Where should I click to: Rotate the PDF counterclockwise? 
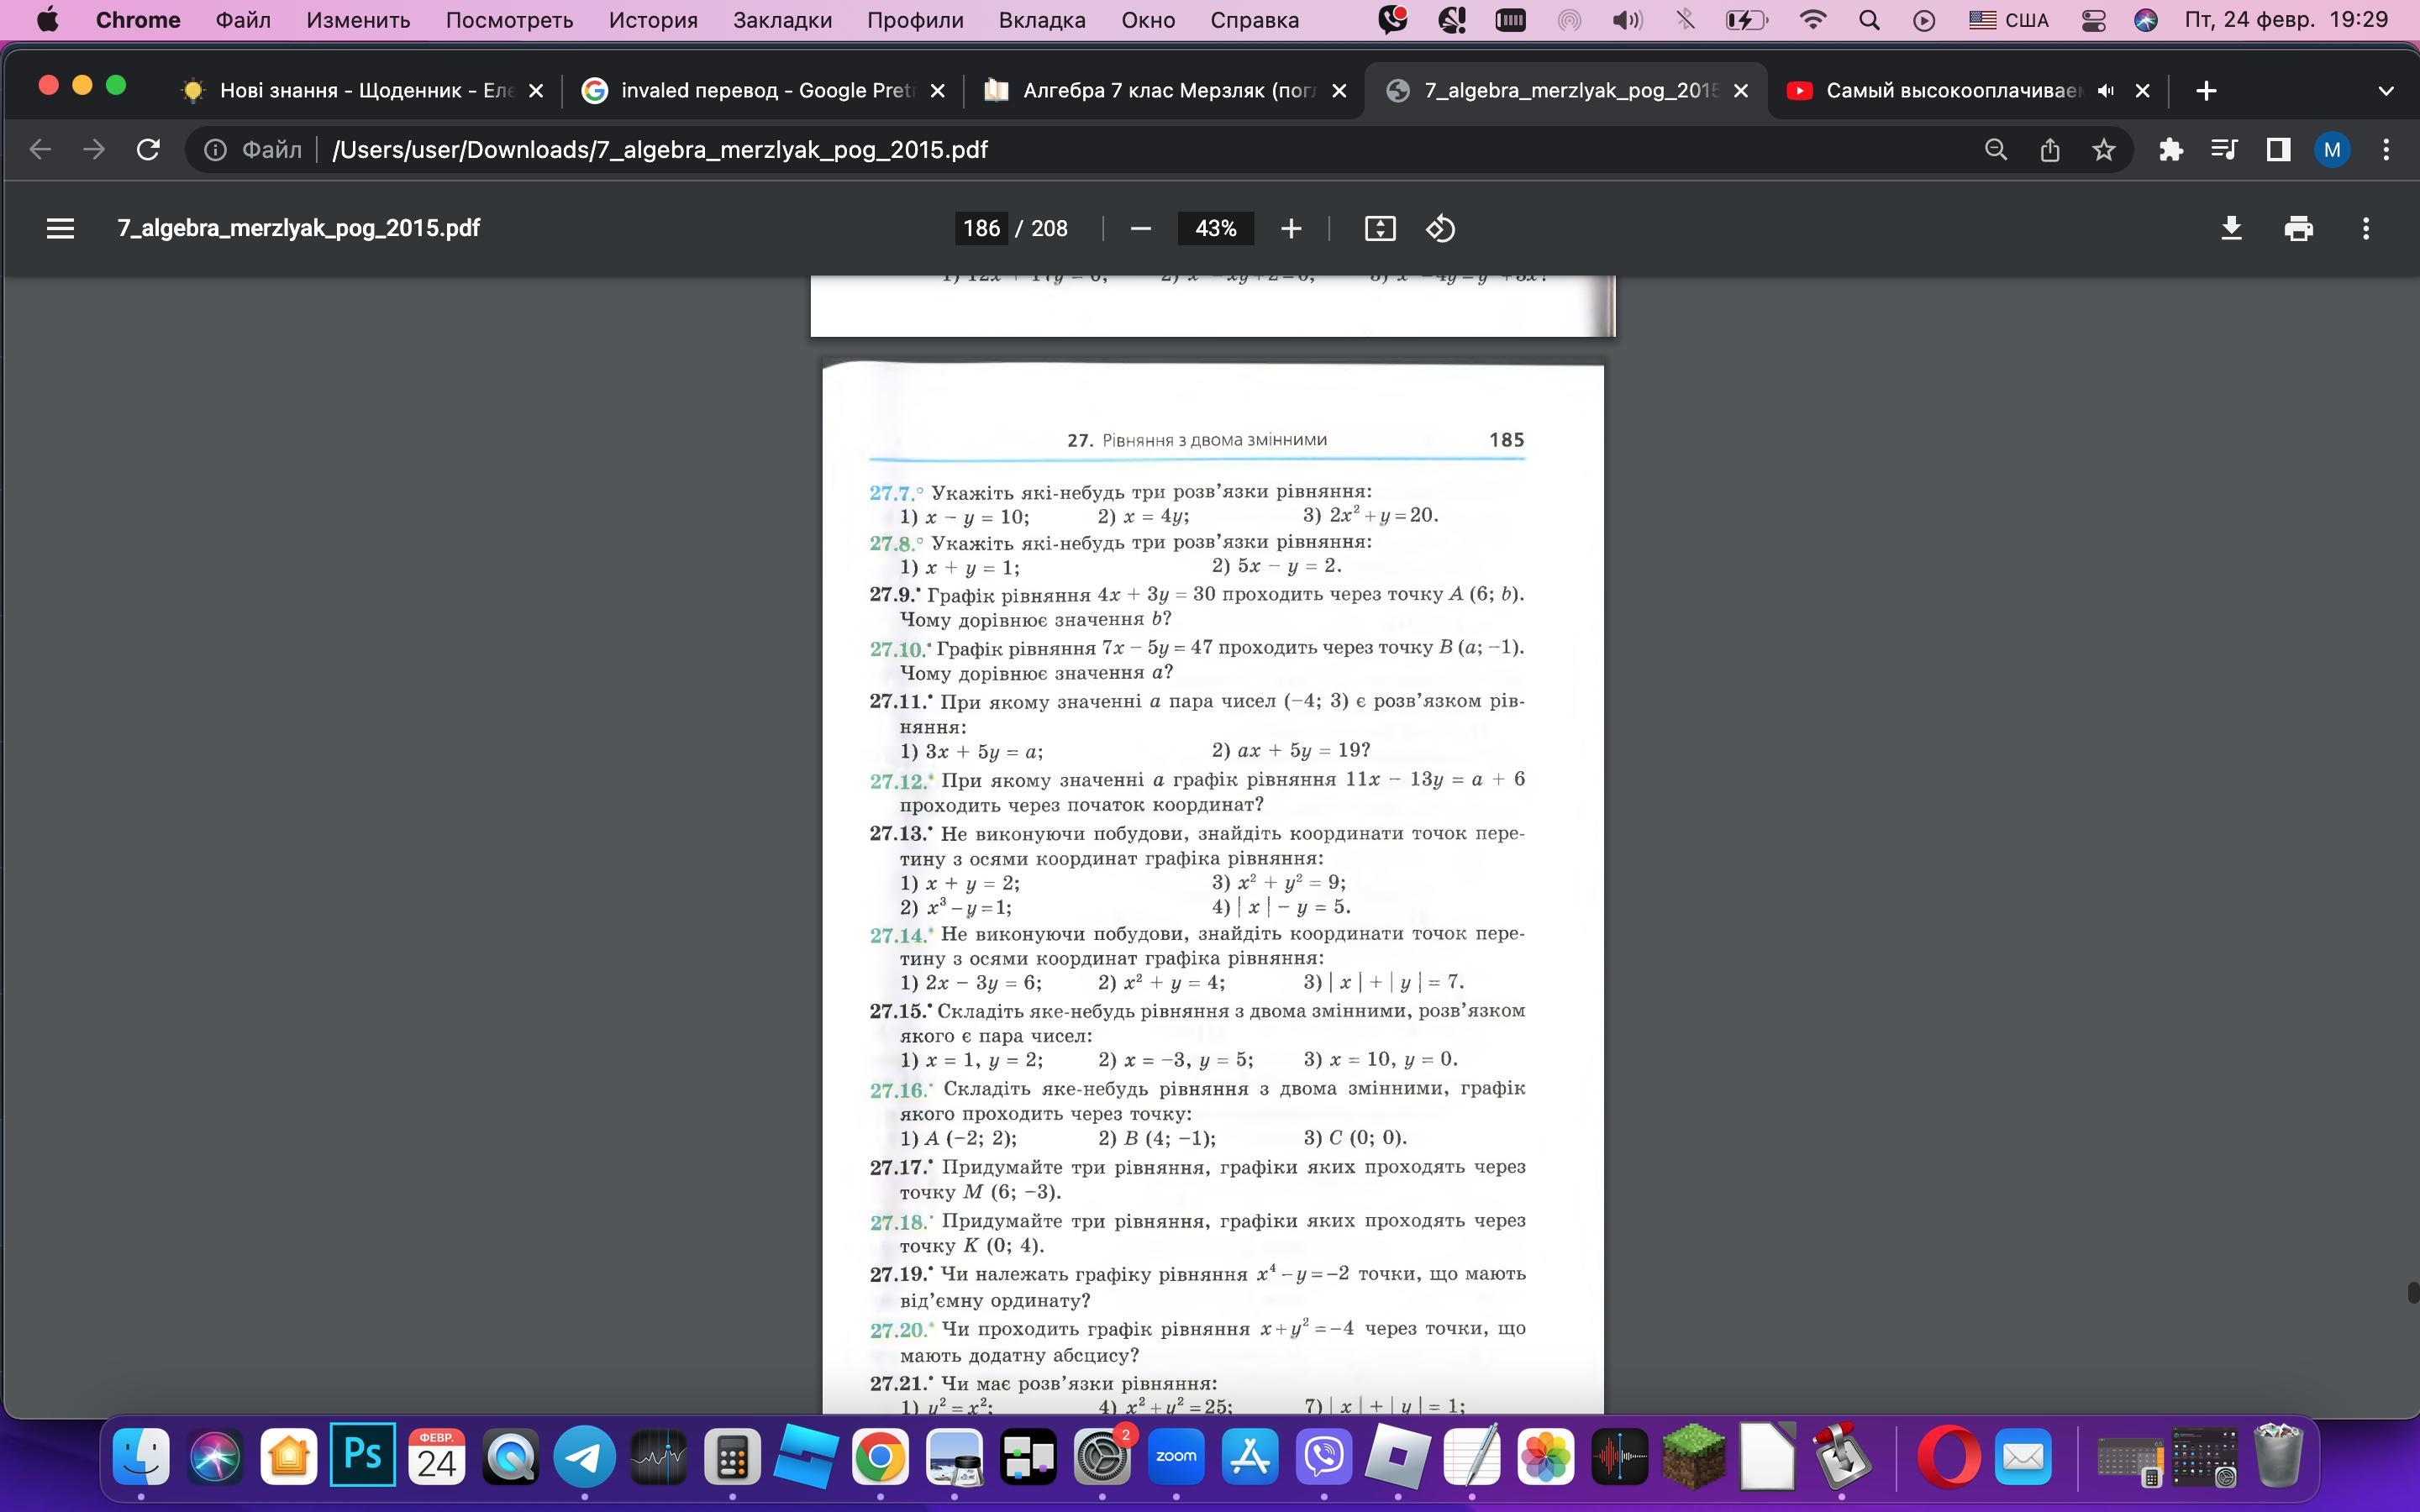click(1440, 229)
